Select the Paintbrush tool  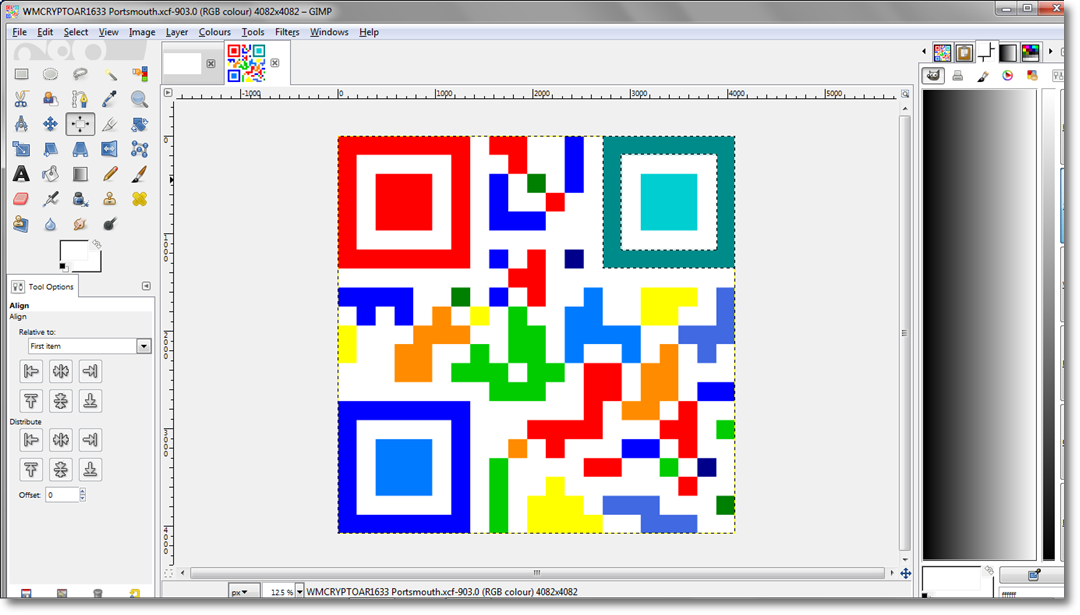pos(140,174)
